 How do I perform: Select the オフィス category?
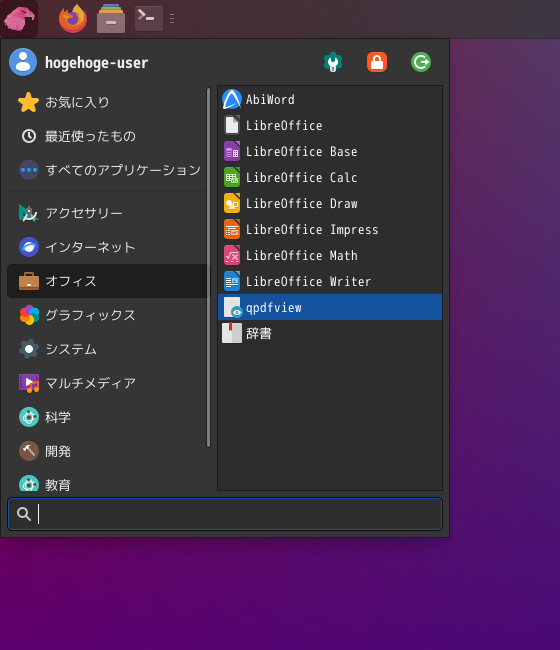pos(107,281)
